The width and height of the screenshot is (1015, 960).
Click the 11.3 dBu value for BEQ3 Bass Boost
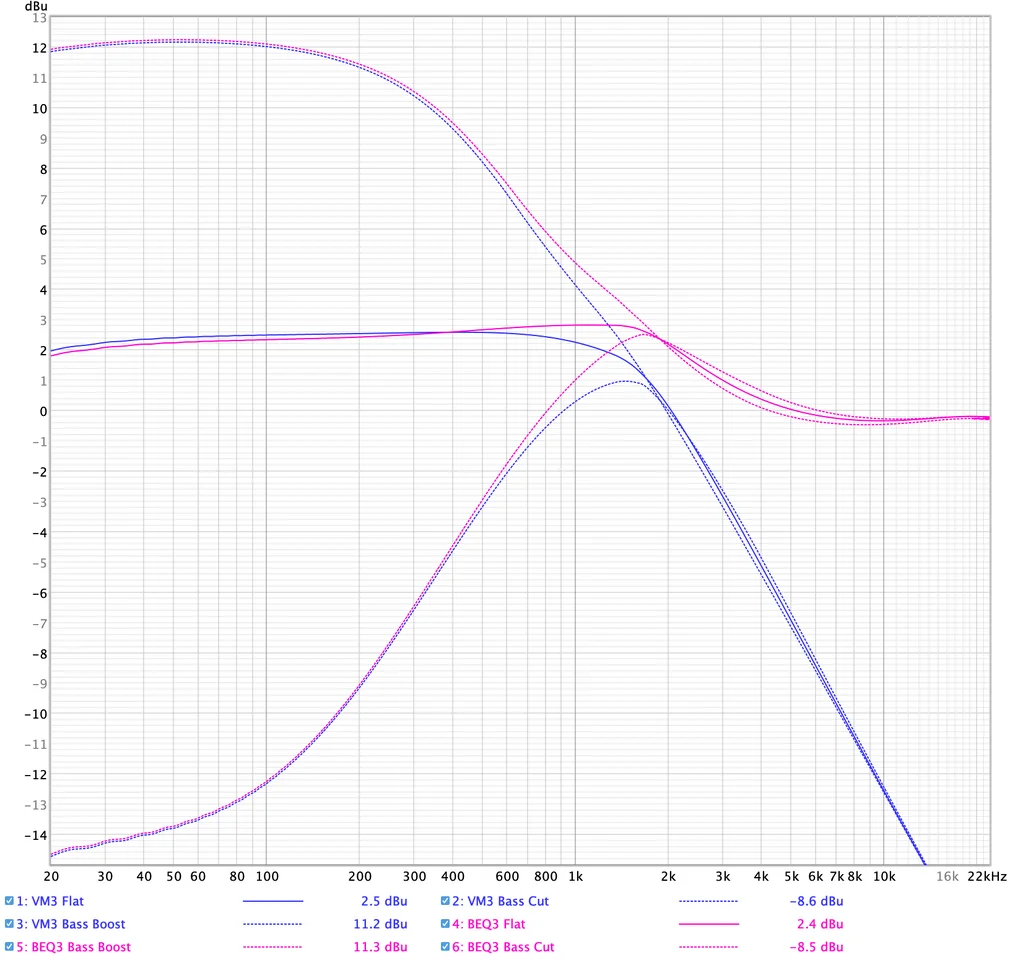tap(381, 947)
